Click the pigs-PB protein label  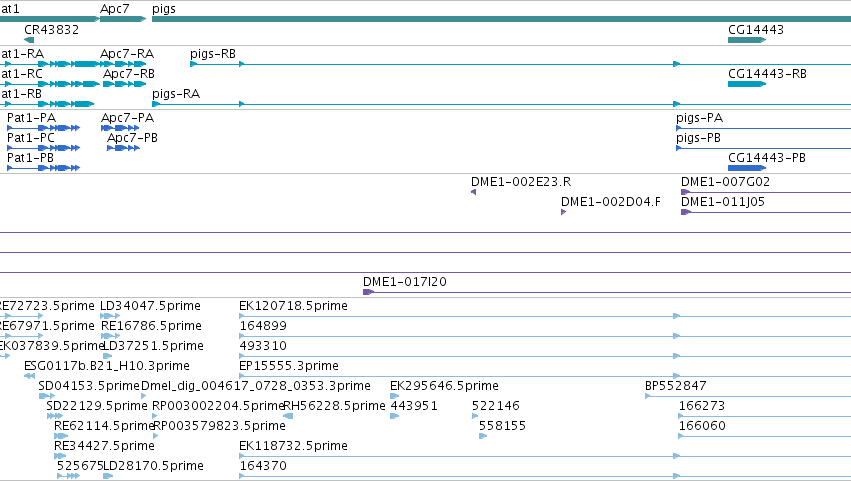698,138
